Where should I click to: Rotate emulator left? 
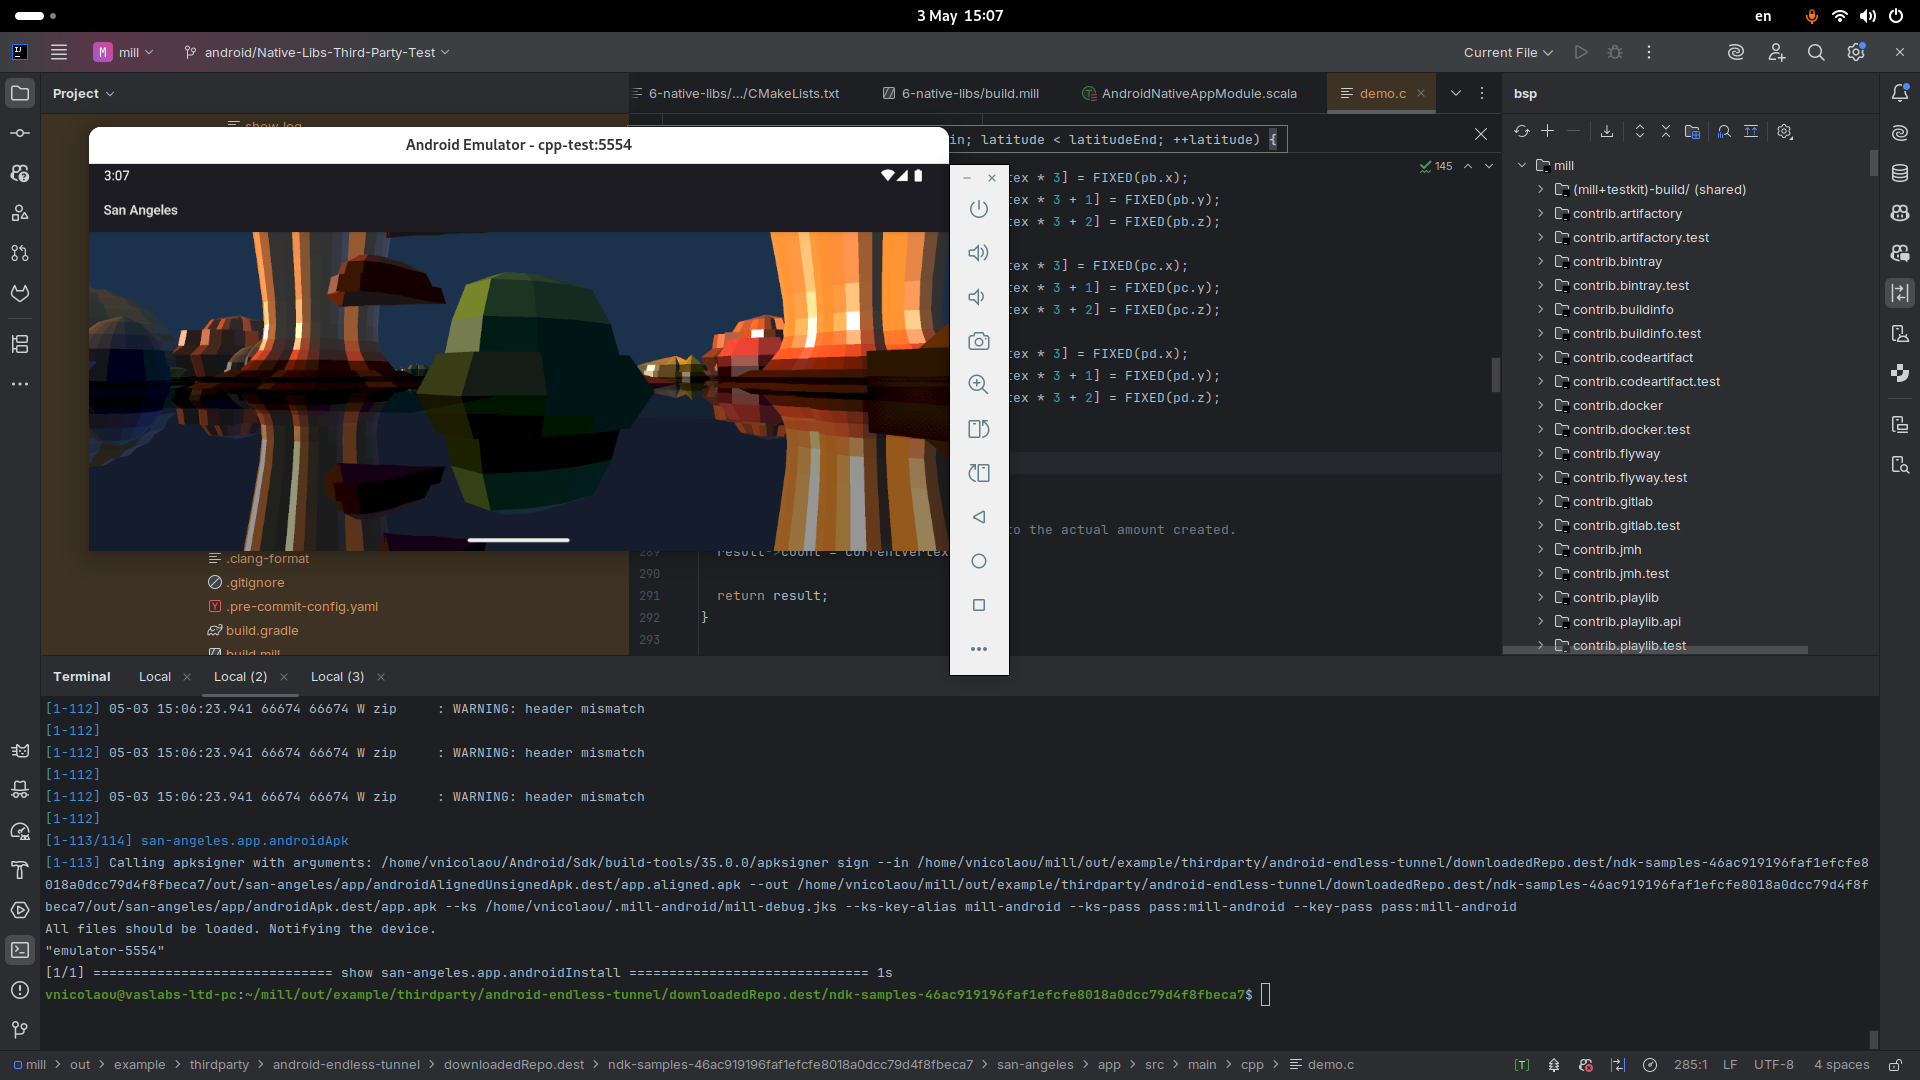[979, 429]
